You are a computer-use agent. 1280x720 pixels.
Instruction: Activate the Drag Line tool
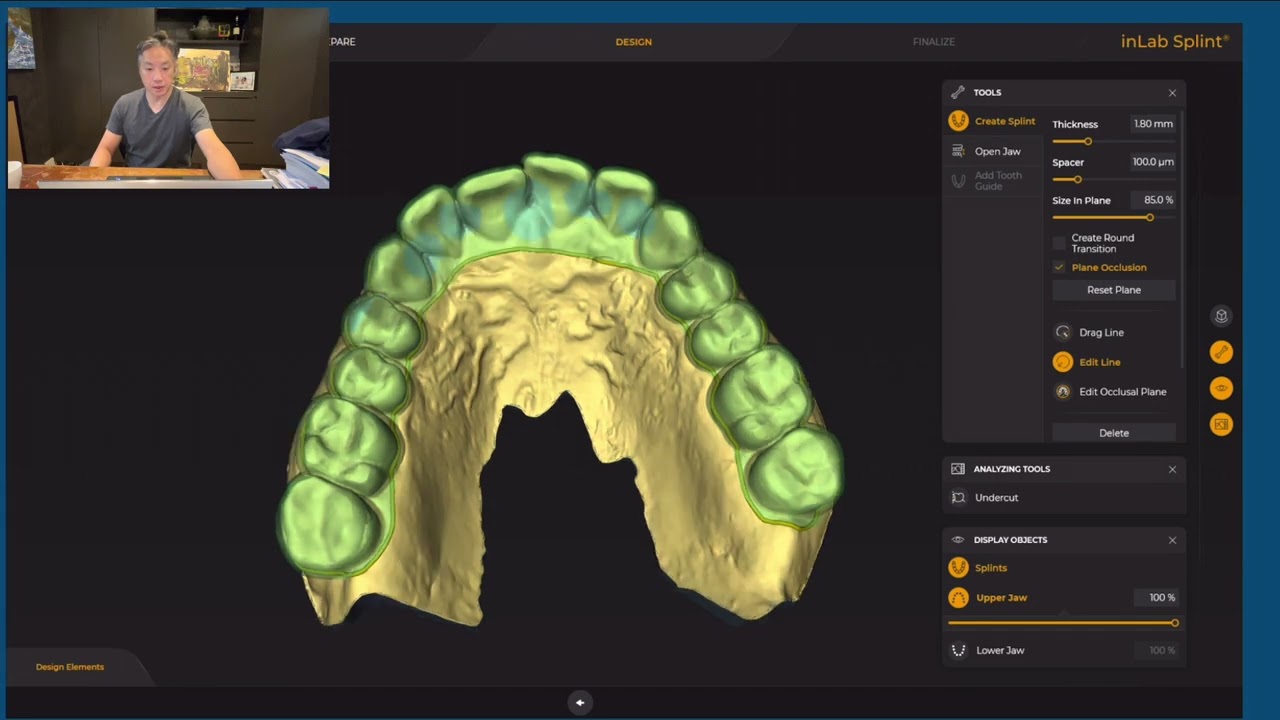tap(1089, 332)
